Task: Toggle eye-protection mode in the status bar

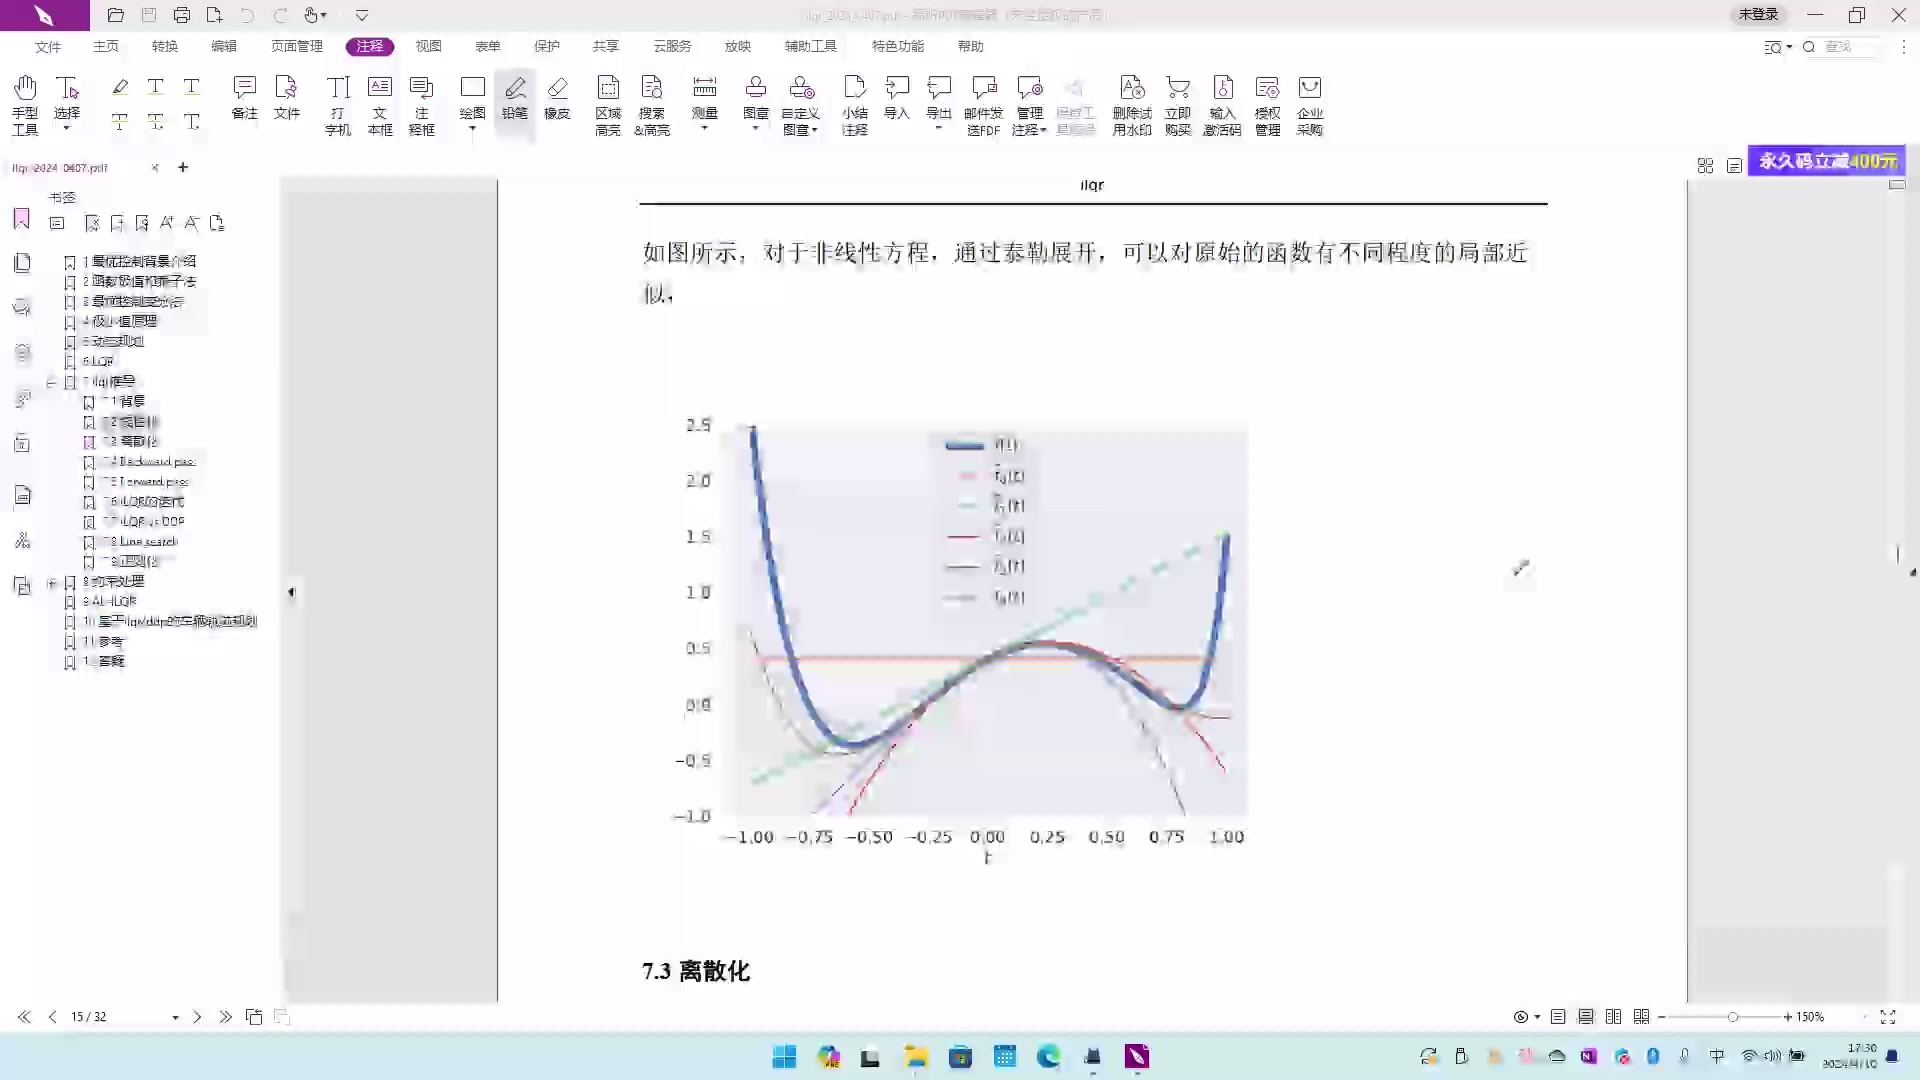Action: click(1523, 1016)
